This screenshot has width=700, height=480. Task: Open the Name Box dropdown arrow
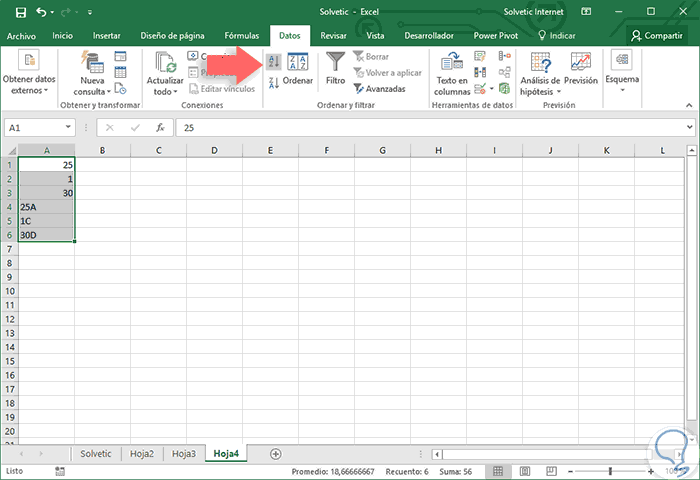[x=68, y=127]
